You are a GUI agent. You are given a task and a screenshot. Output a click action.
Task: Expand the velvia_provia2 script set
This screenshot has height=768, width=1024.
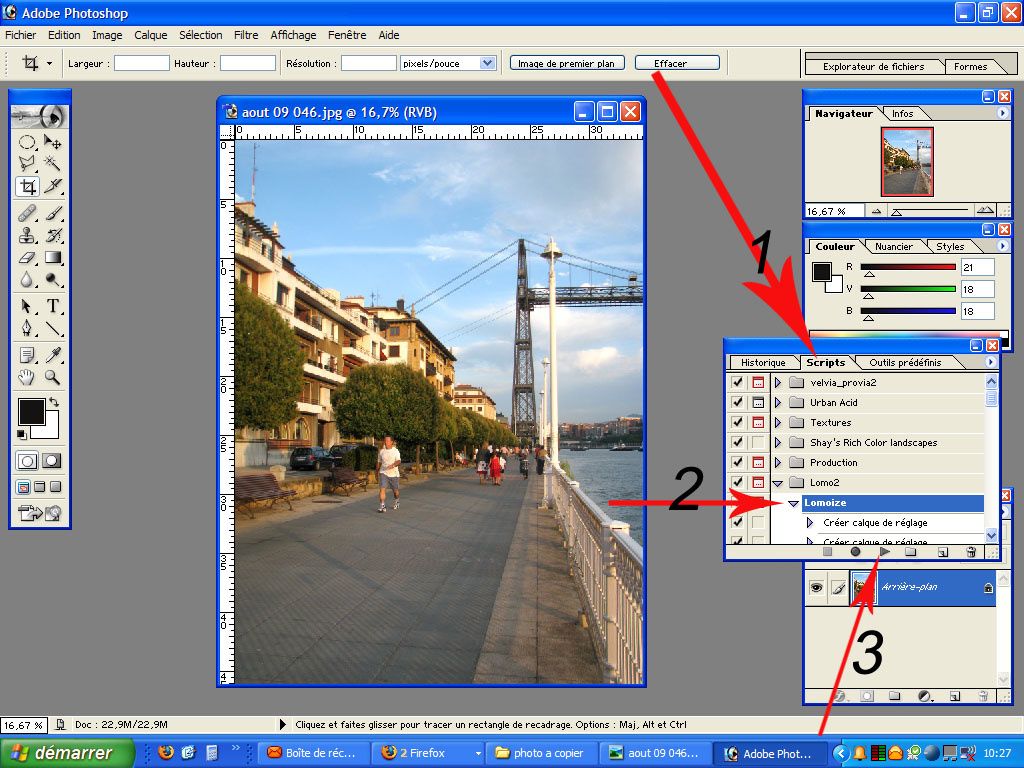[x=778, y=383]
